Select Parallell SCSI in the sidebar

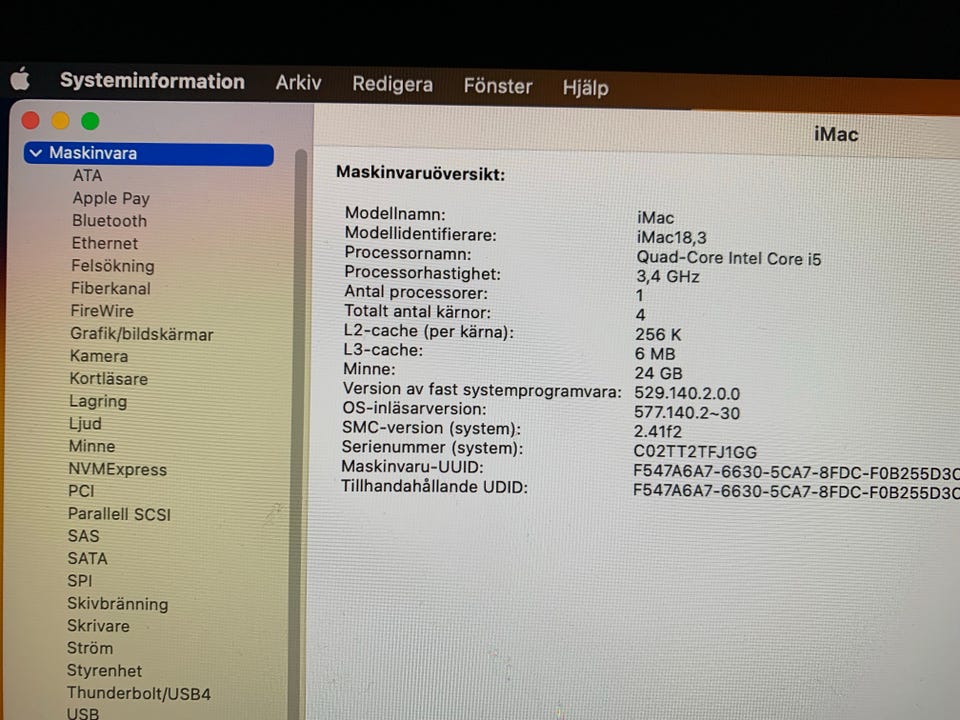pos(119,514)
